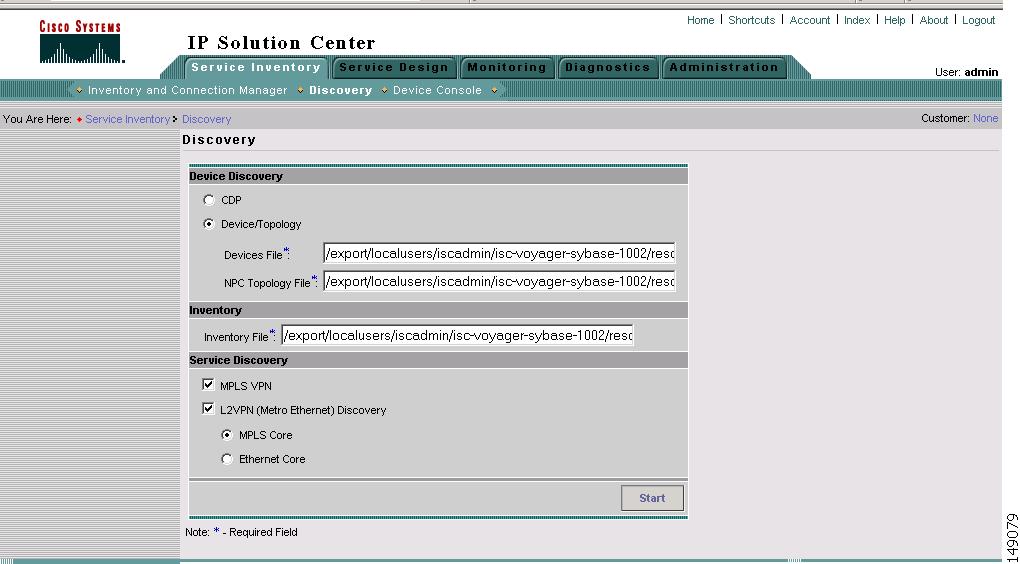Screen dimensions: 1020x564
Task: Open the Help link
Action: tap(894, 20)
